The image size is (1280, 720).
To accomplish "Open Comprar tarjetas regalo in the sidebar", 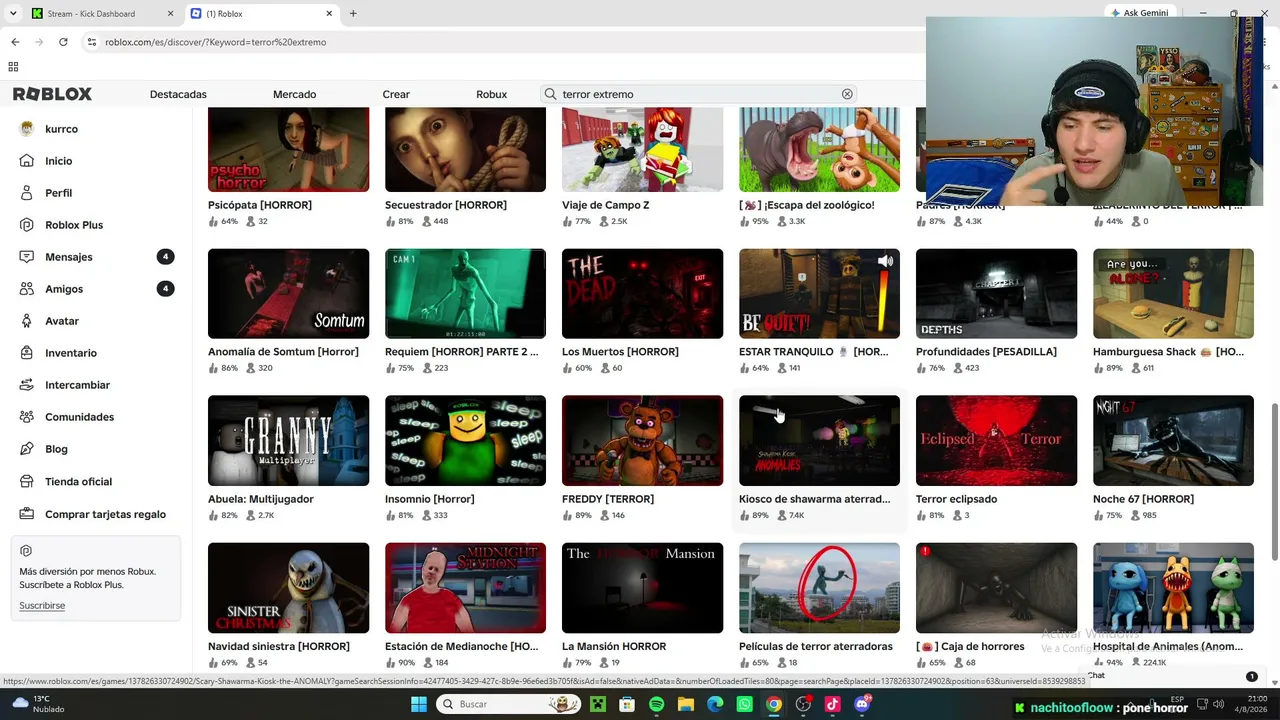I will coord(105,514).
